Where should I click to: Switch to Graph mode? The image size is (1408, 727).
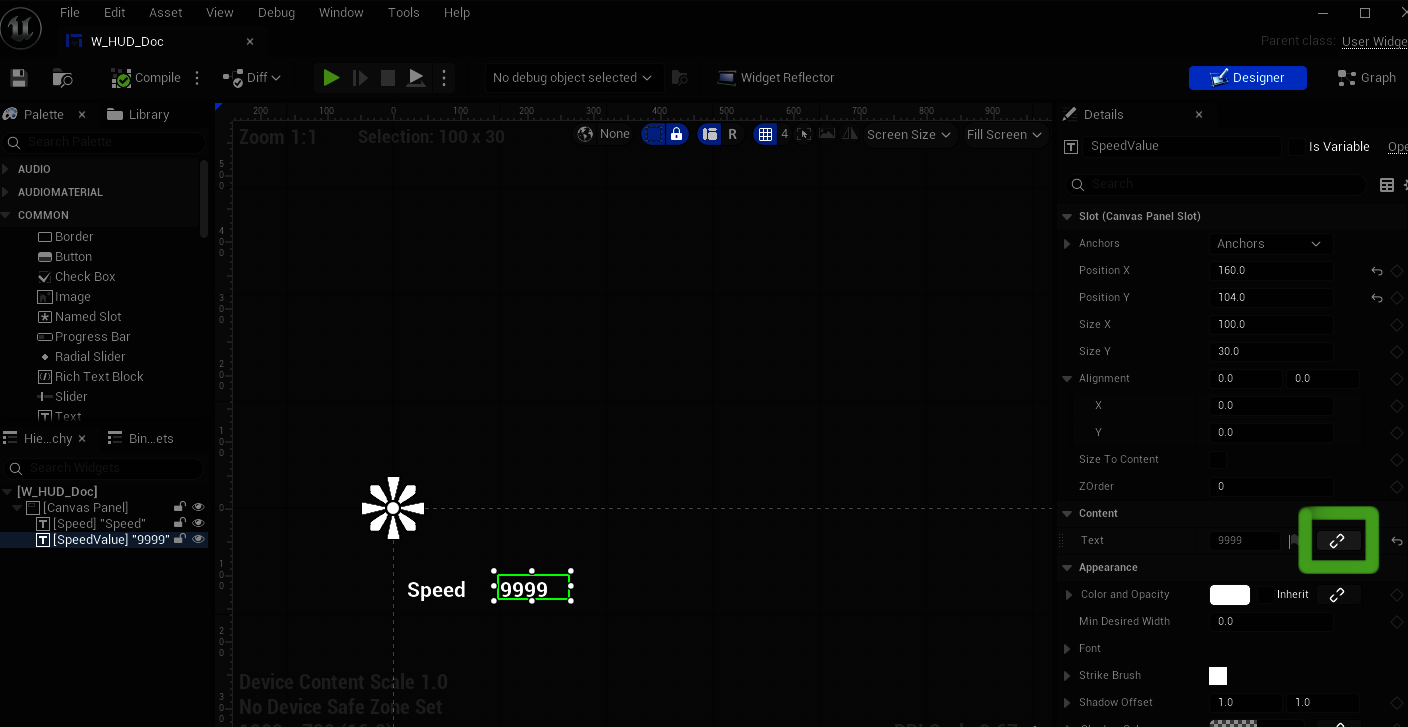tap(1366, 78)
